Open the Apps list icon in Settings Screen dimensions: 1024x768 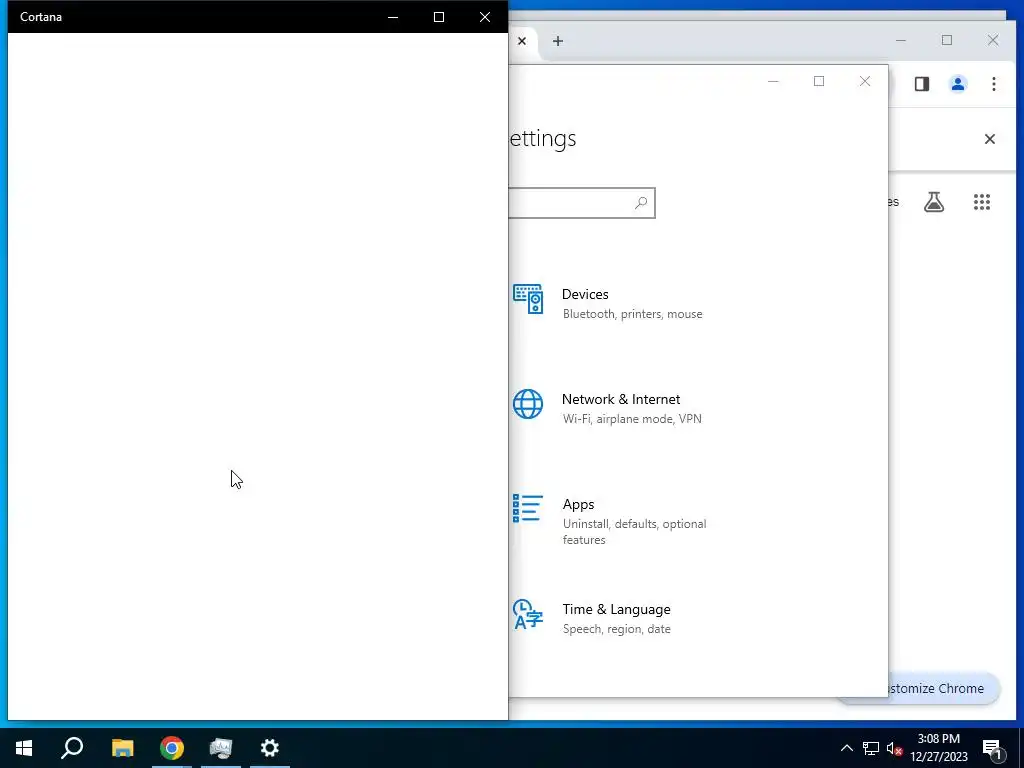(x=528, y=508)
